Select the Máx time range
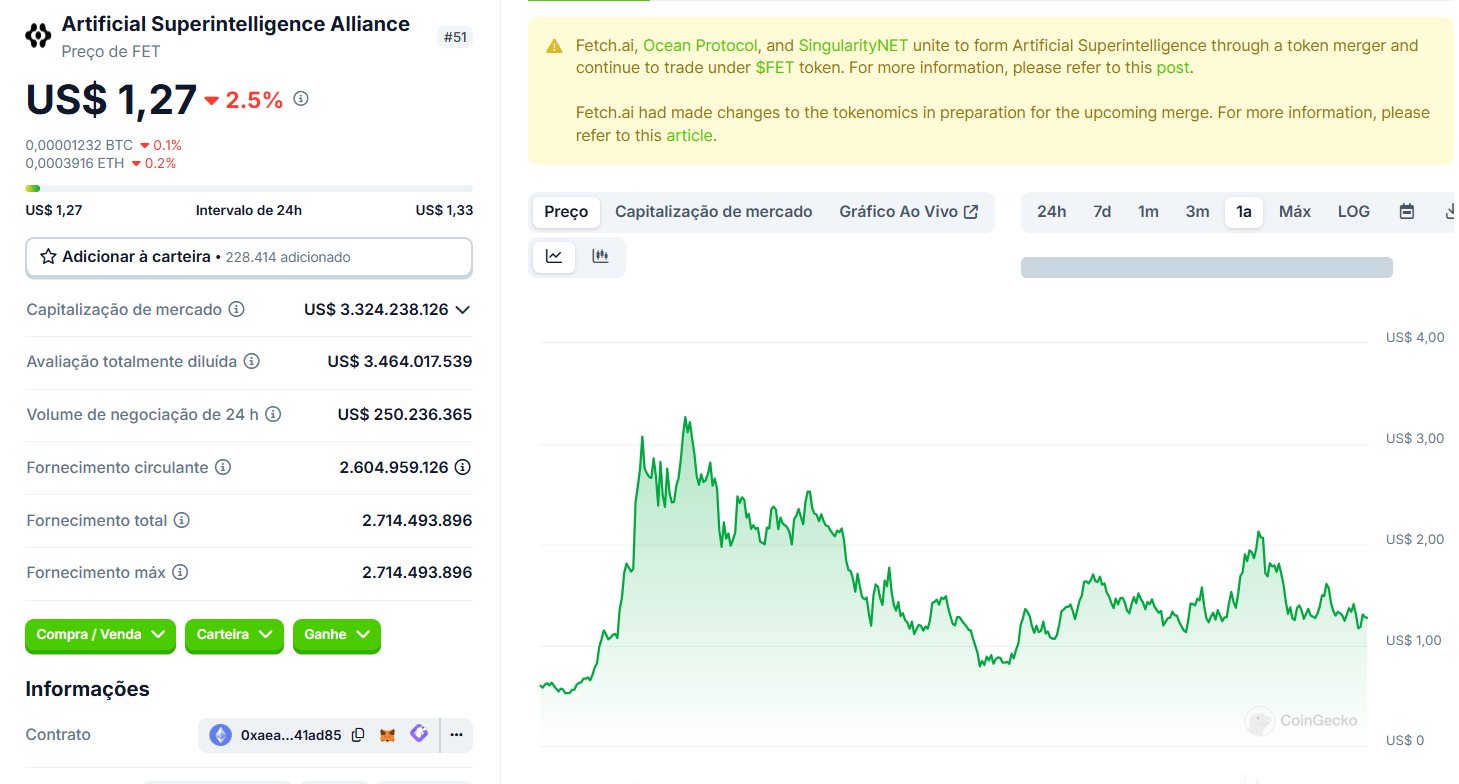This screenshot has height=784, width=1459. 1295,212
